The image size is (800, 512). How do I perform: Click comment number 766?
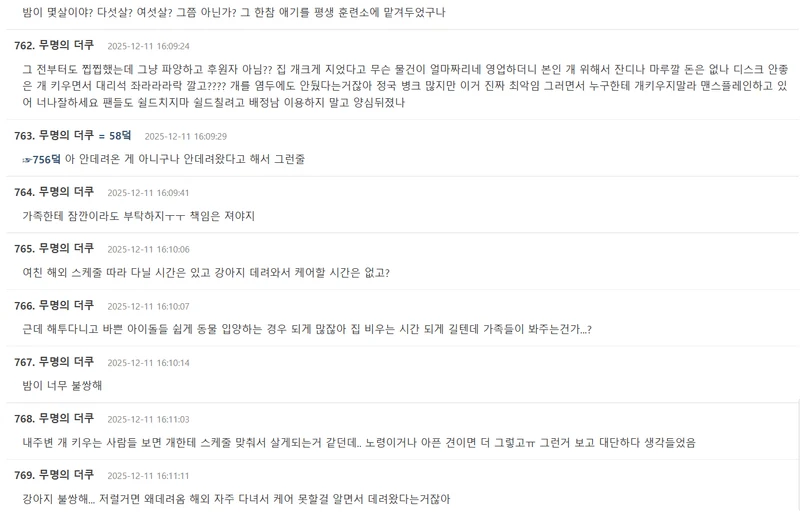click(x=24, y=305)
